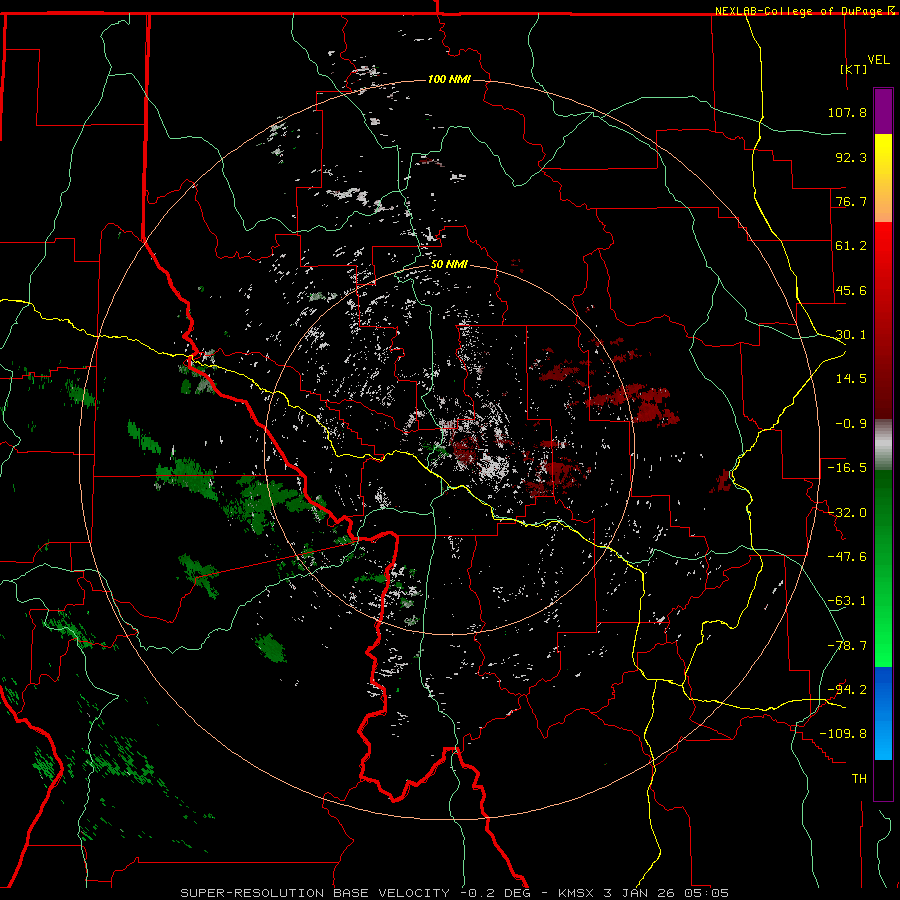Viewport: 900px width, 900px height.
Task: Select the -47.6 value on velocity scale
Action: pyautogui.click(x=847, y=557)
